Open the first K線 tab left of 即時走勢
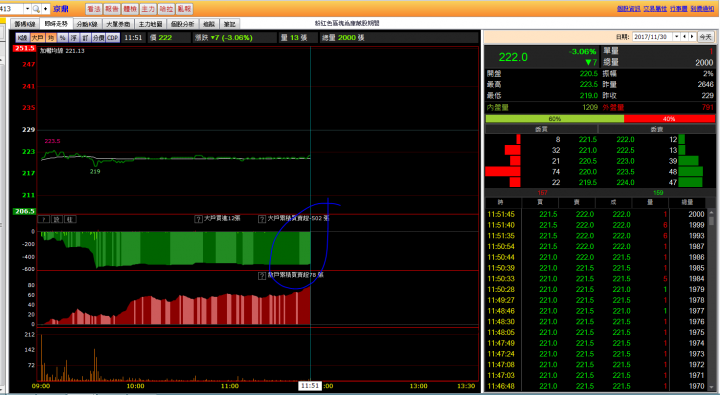 coord(25,24)
